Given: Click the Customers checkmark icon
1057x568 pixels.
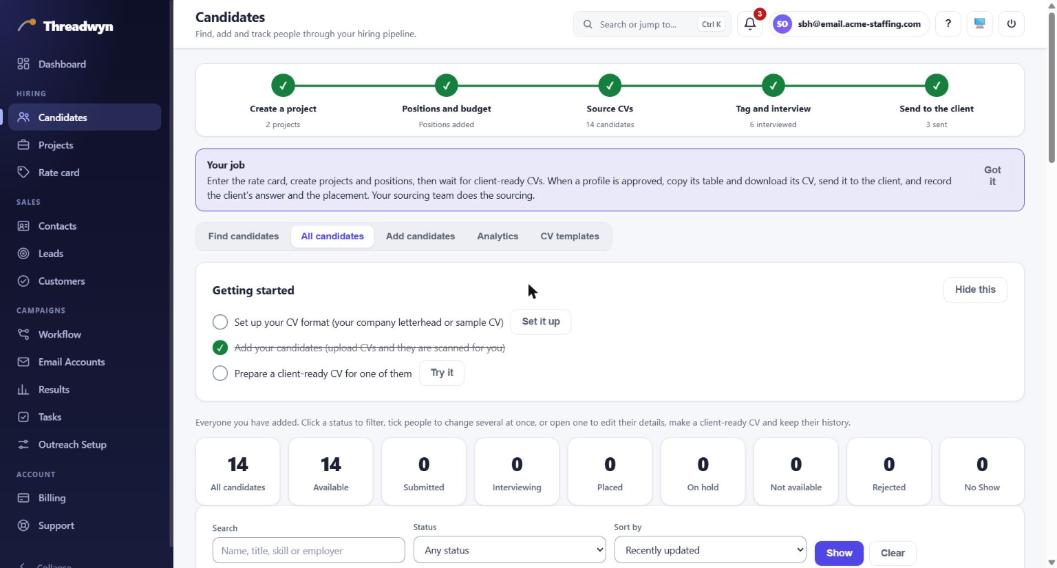Looking at the screenshot, I should (x=24, y=281).
